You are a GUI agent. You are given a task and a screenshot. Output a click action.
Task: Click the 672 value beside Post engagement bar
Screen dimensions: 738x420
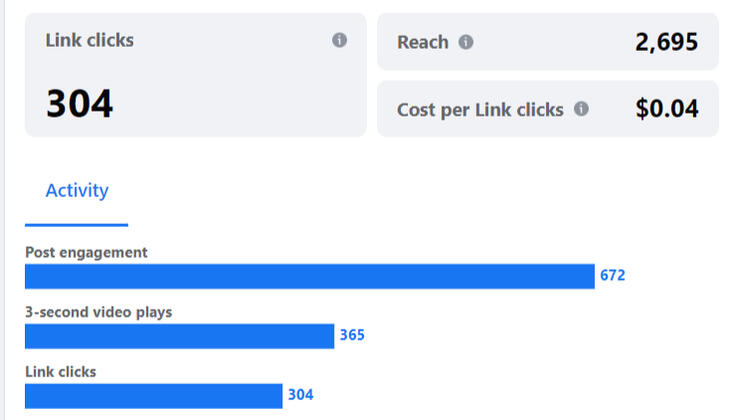612,276
